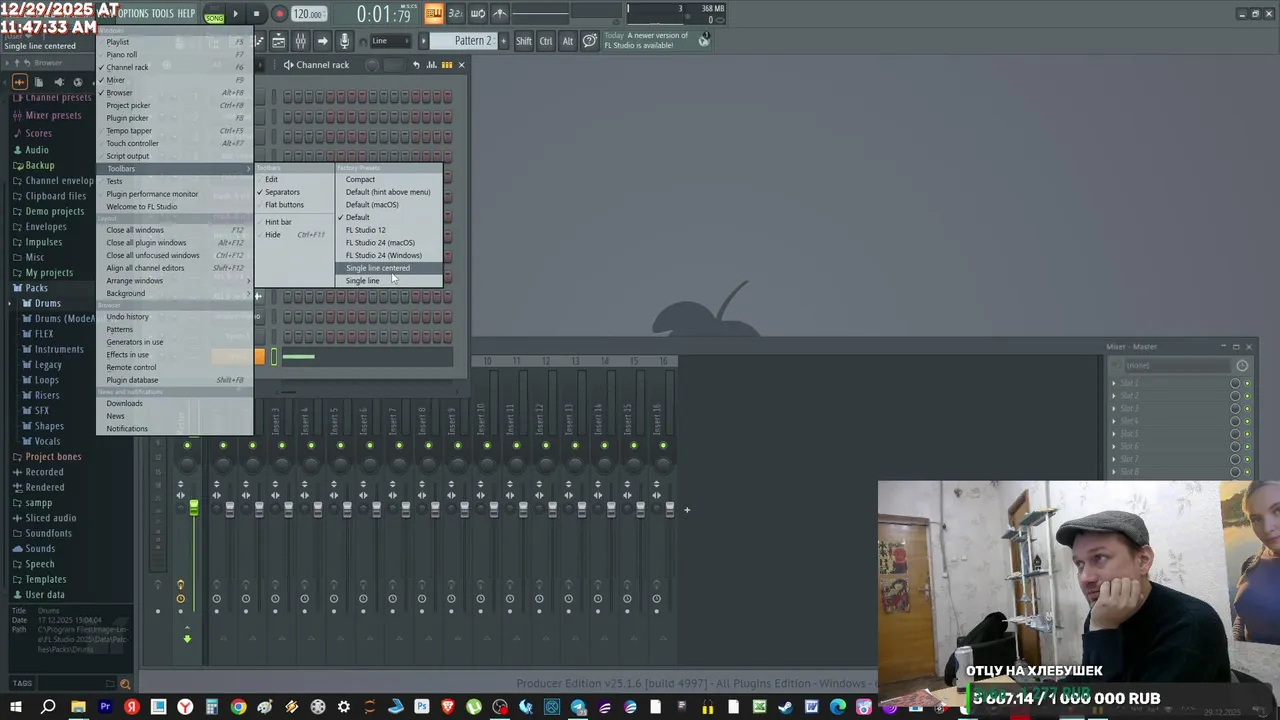Select Single line toolbar preset
Image resolution: width=1280 pixels, height=720 pixels.
pos(389,281)
